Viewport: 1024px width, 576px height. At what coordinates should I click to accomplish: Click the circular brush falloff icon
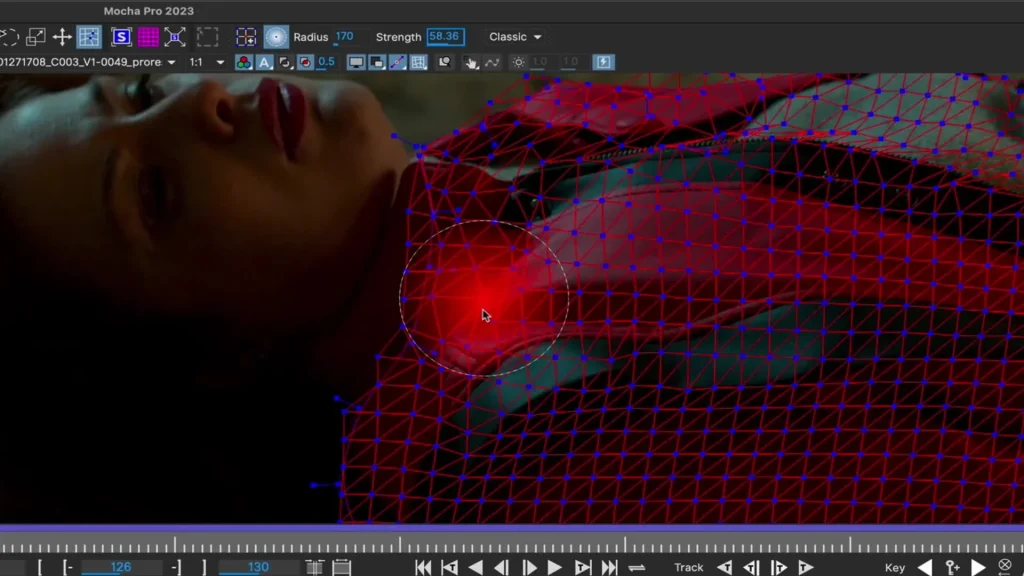[276, 36]
